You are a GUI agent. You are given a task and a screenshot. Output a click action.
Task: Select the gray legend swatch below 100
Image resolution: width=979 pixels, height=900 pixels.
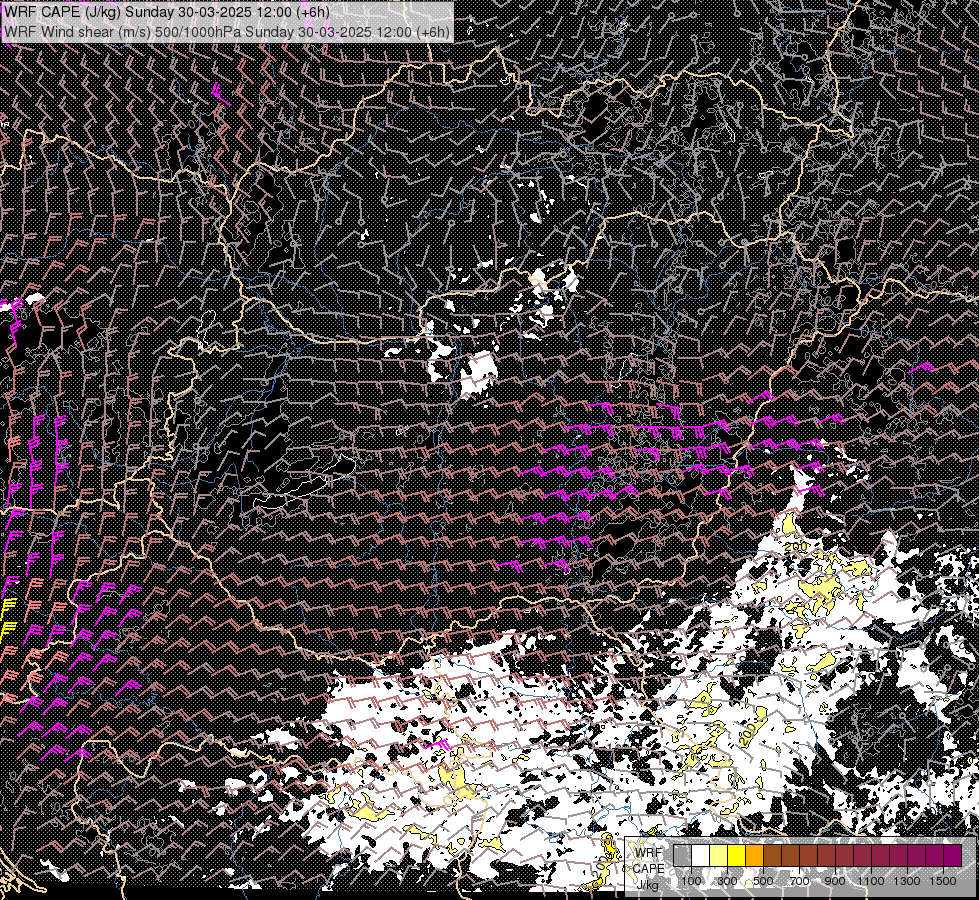[x=682, y=855]
